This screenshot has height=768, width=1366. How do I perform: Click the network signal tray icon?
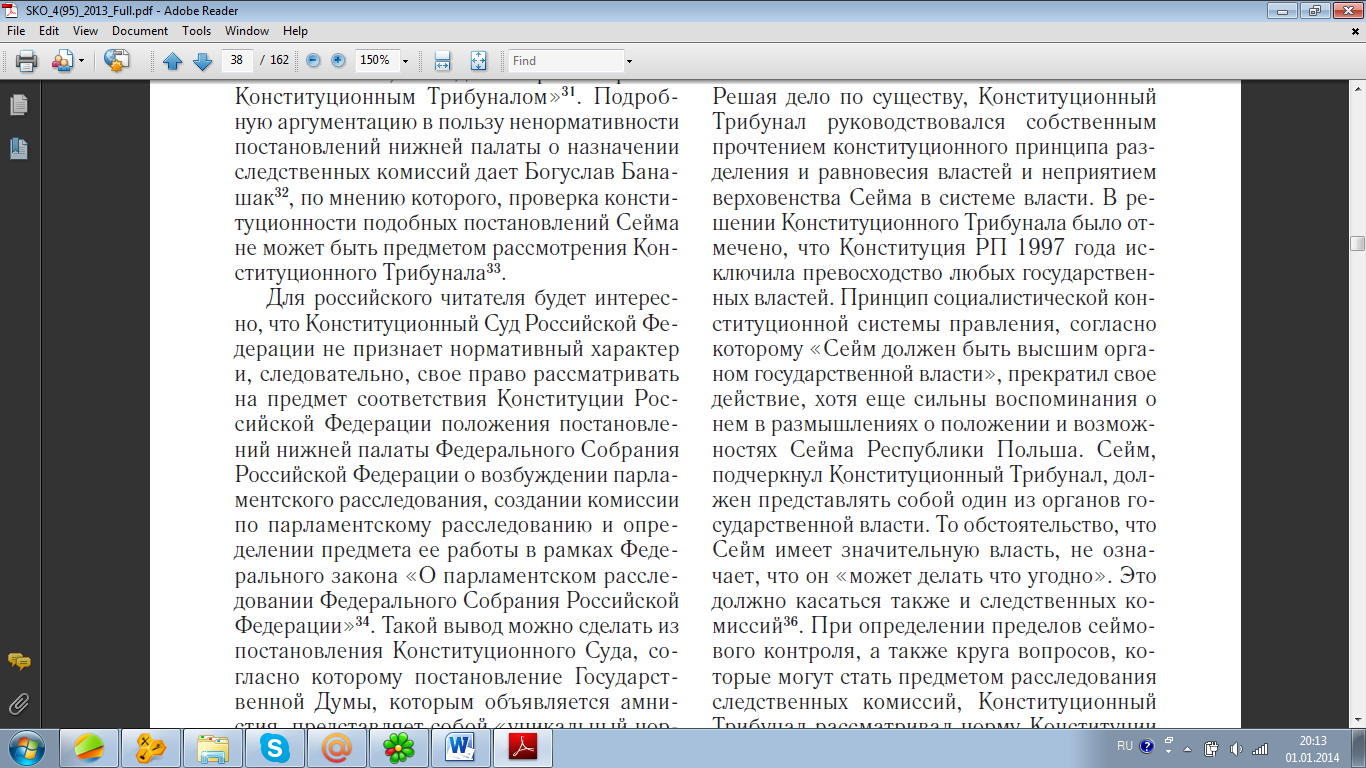point(1260,748)
